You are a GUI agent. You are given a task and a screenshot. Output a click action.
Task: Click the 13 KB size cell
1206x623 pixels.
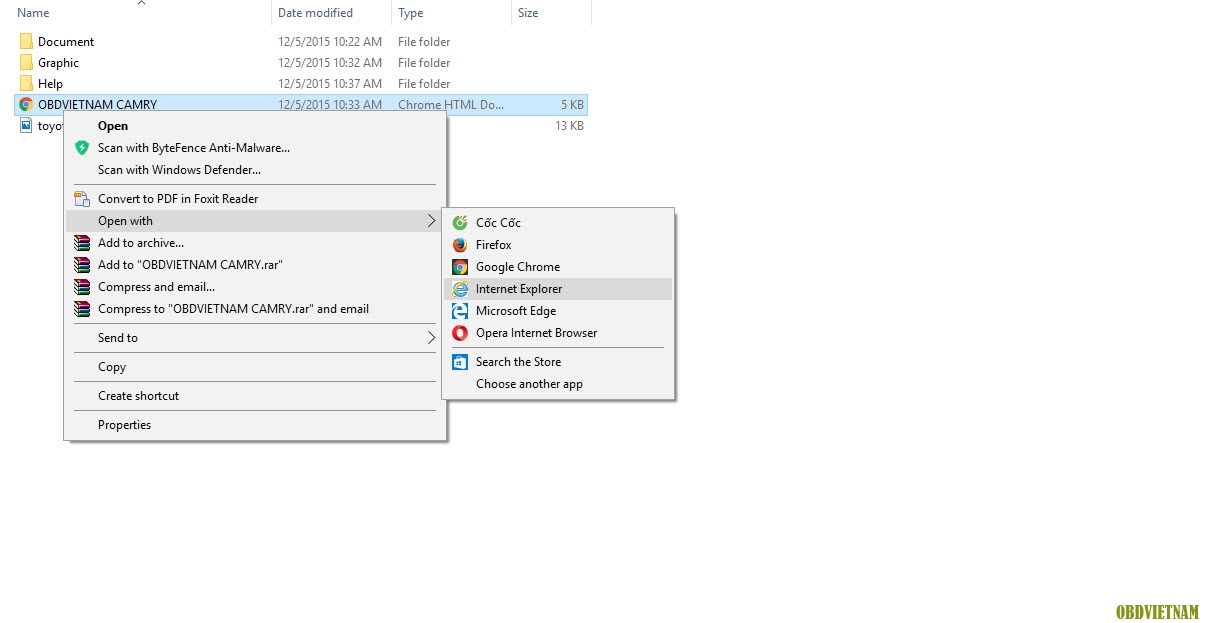[569, 125]
